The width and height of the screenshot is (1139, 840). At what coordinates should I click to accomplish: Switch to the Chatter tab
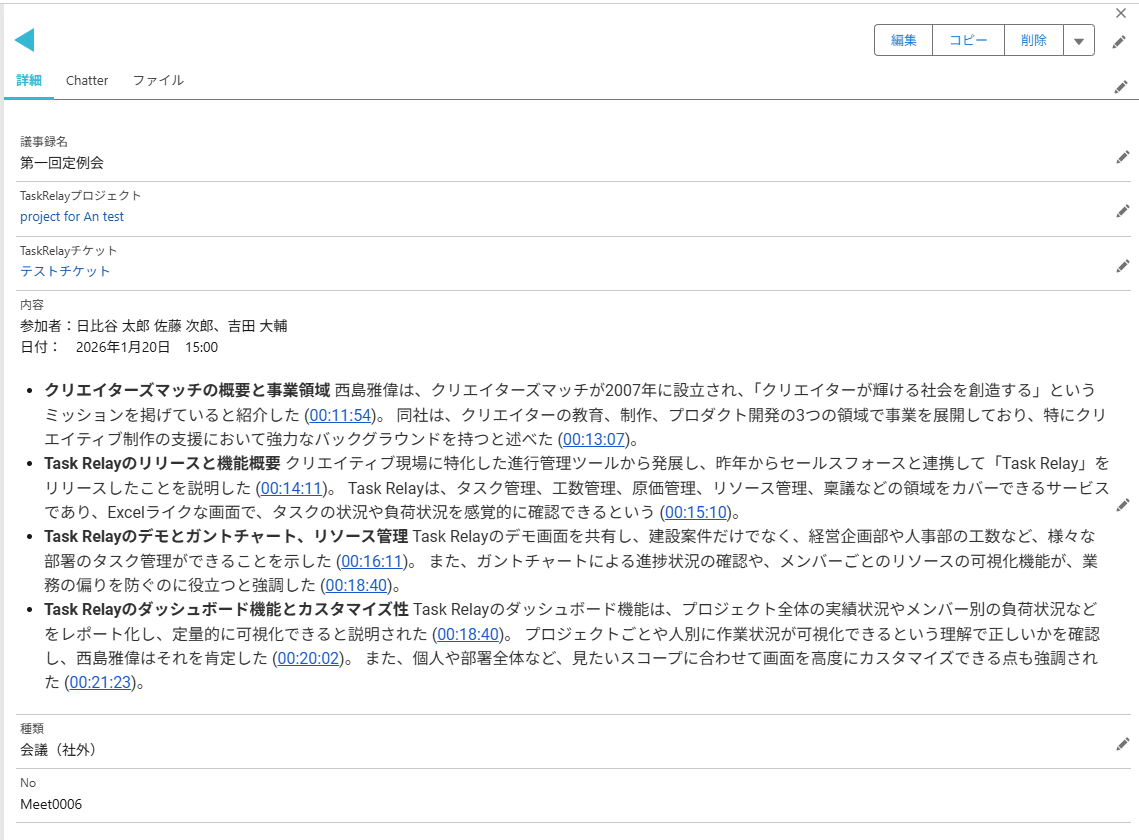point(87,81)
